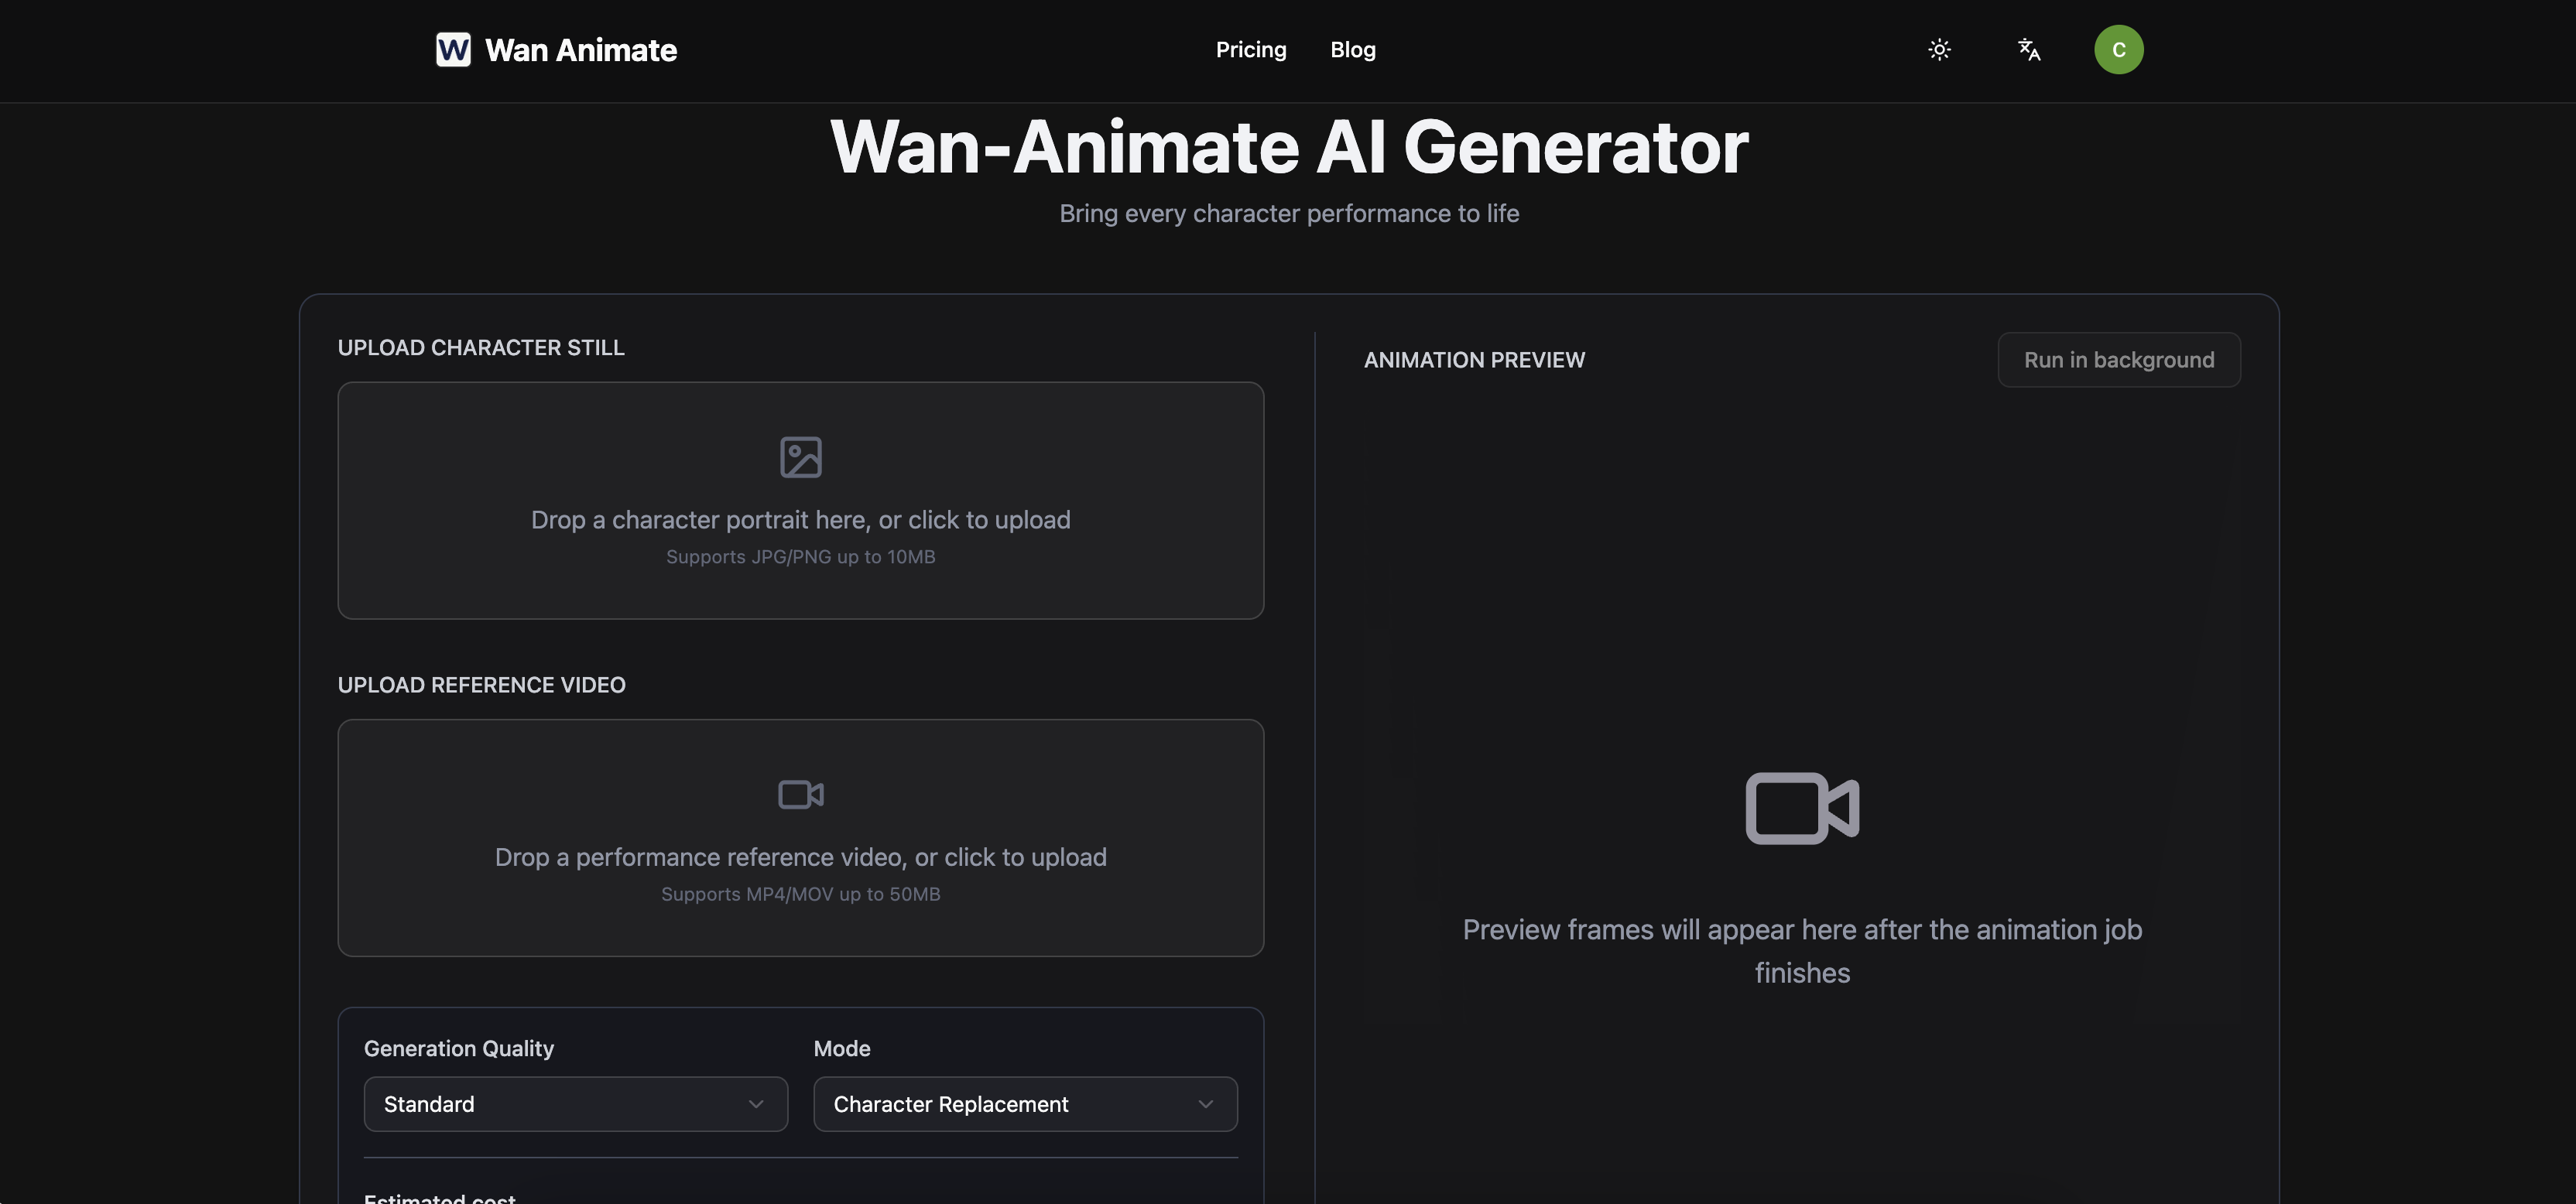Screen dimensions: 2576x1204
Task: Go to the Blog page
Action: click(1352, 49)
